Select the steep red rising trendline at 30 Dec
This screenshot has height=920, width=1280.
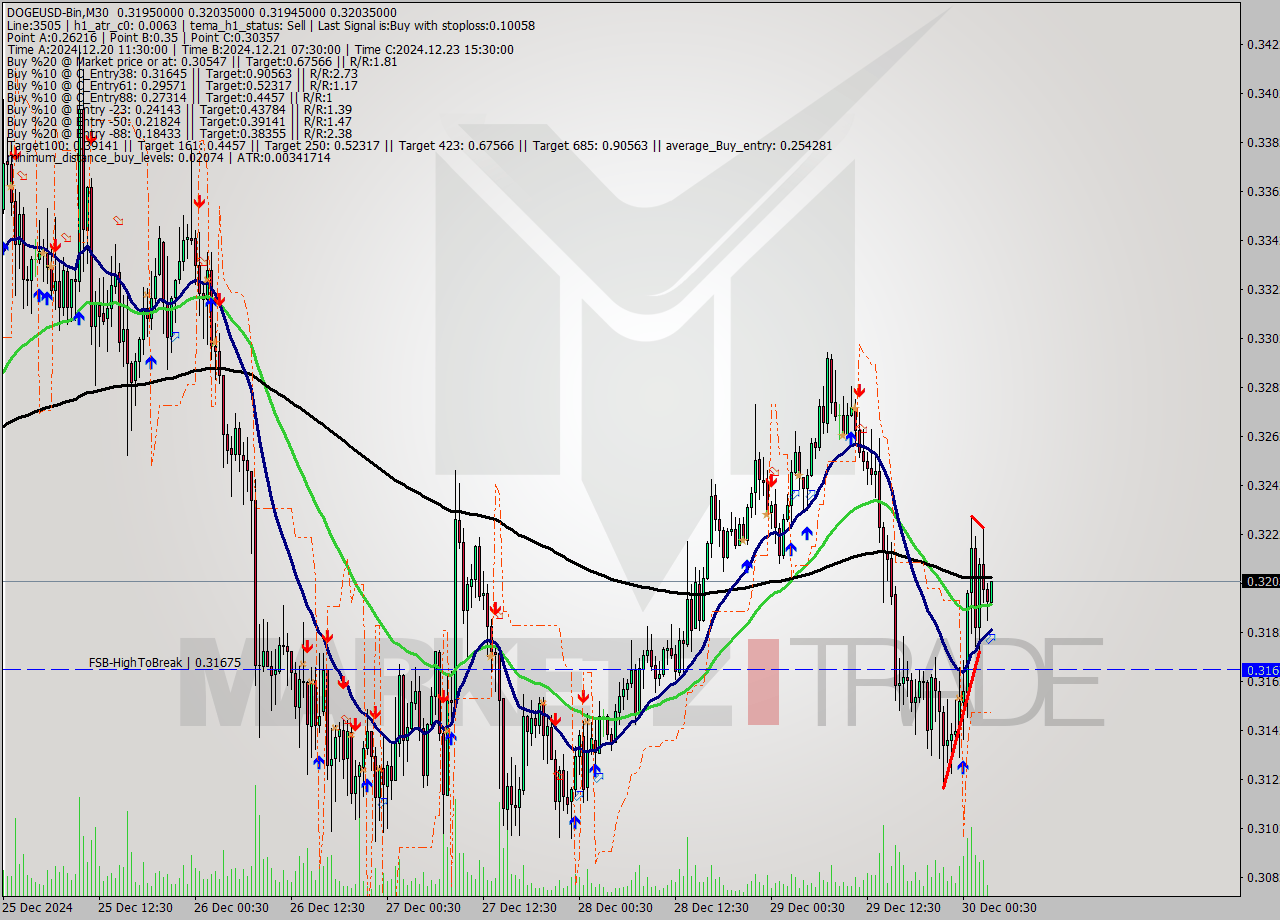960,718
